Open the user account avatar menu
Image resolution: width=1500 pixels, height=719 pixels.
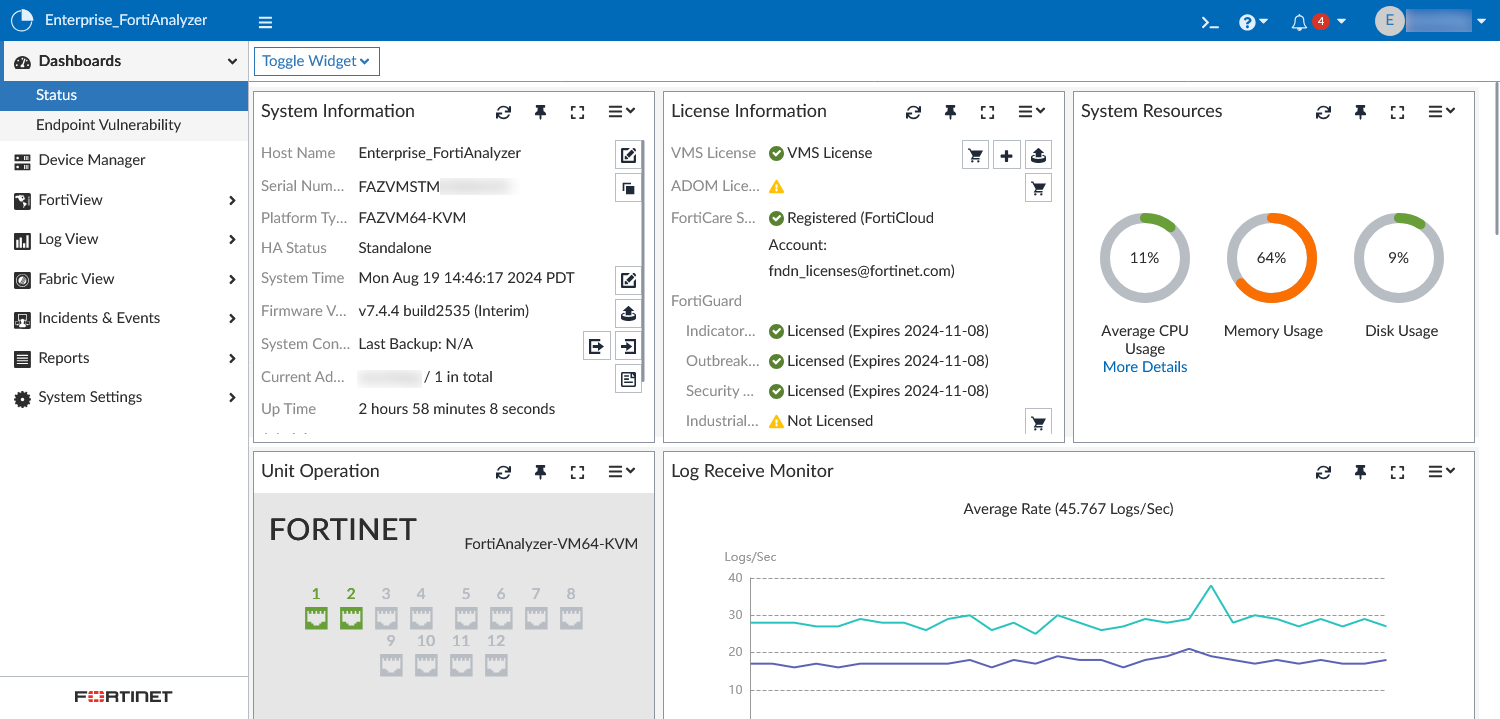1430,22
